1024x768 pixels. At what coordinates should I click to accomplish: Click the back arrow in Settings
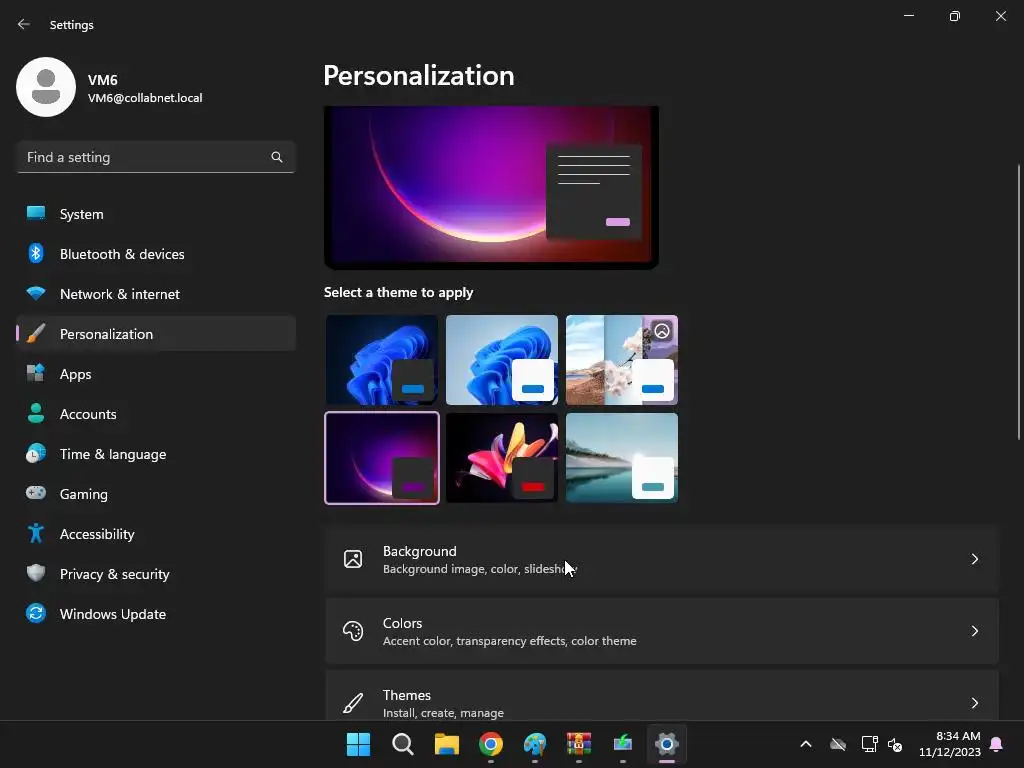[24, 24]
